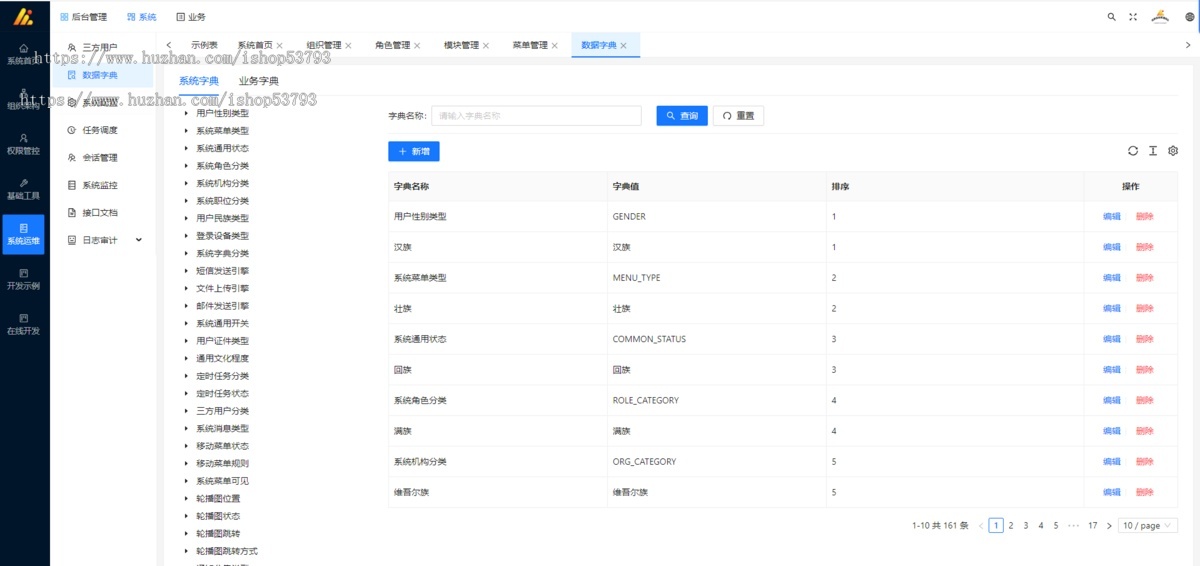Edit the 系统菜单类型 row
Viewport: 1200px width, 566px height.
coord(1112,278)
